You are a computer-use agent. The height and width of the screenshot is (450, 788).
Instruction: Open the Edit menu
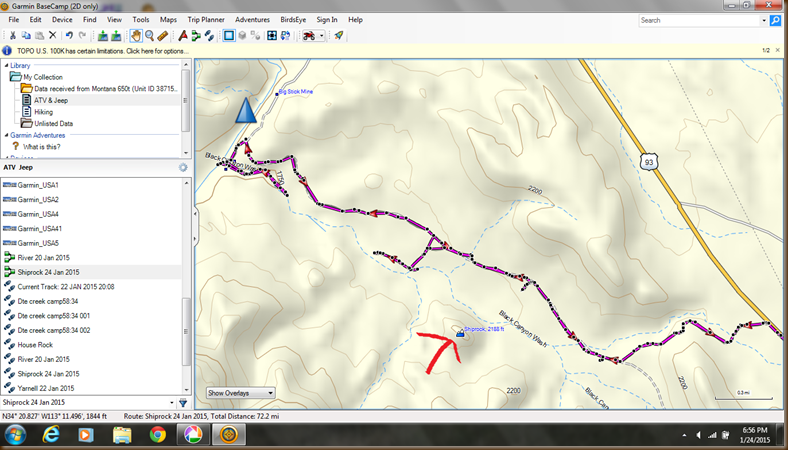(35, 20)
